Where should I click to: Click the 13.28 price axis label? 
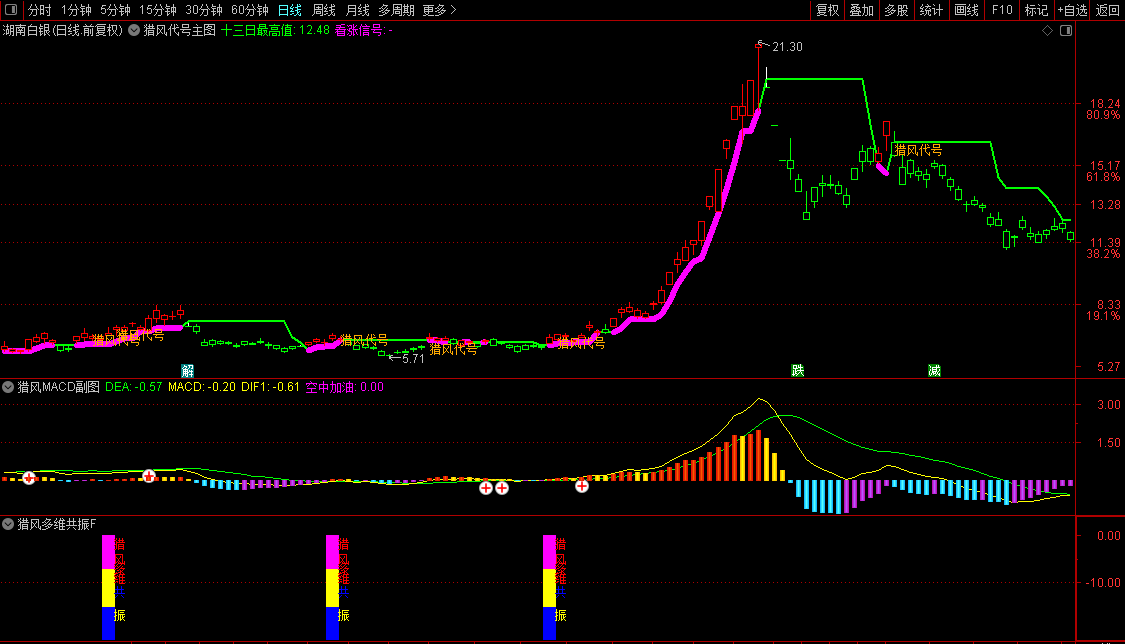1105,205
